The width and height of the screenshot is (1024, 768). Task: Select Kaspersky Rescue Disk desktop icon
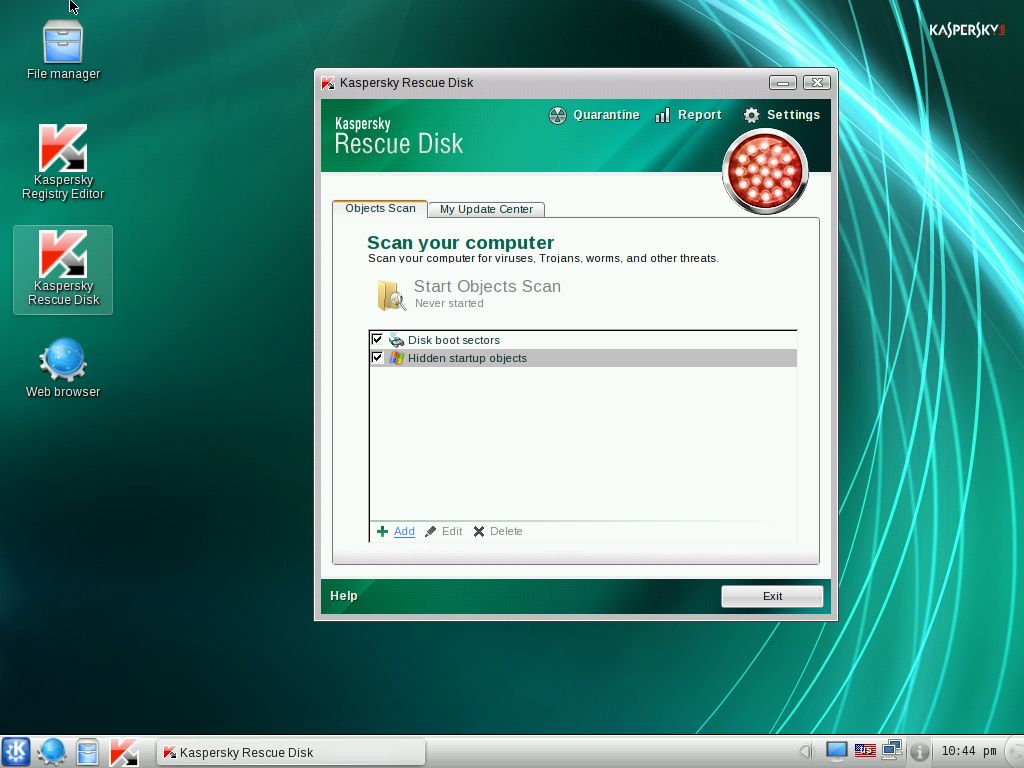tap(63, 269)
